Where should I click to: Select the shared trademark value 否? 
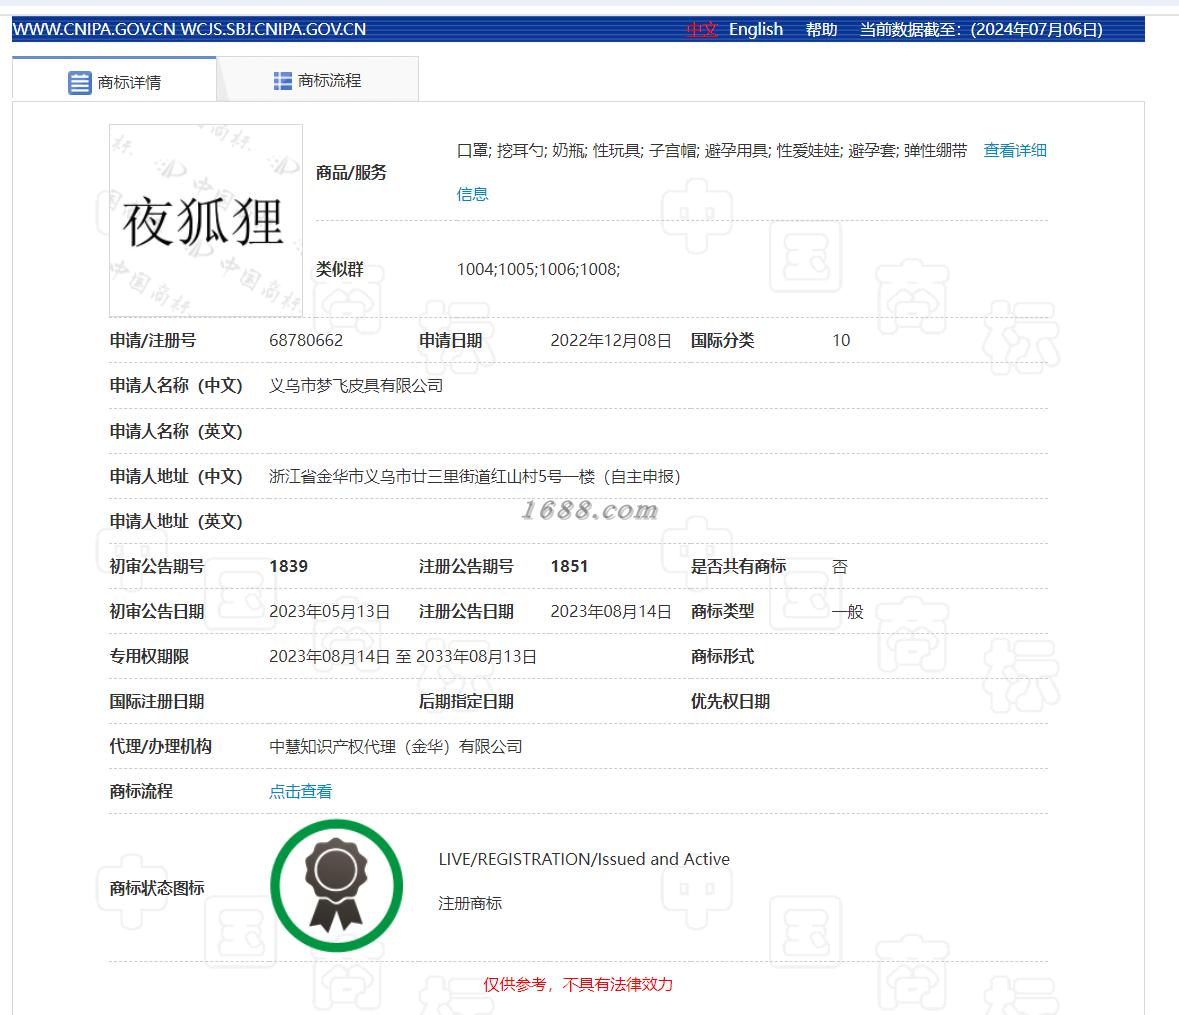[840, 566]
